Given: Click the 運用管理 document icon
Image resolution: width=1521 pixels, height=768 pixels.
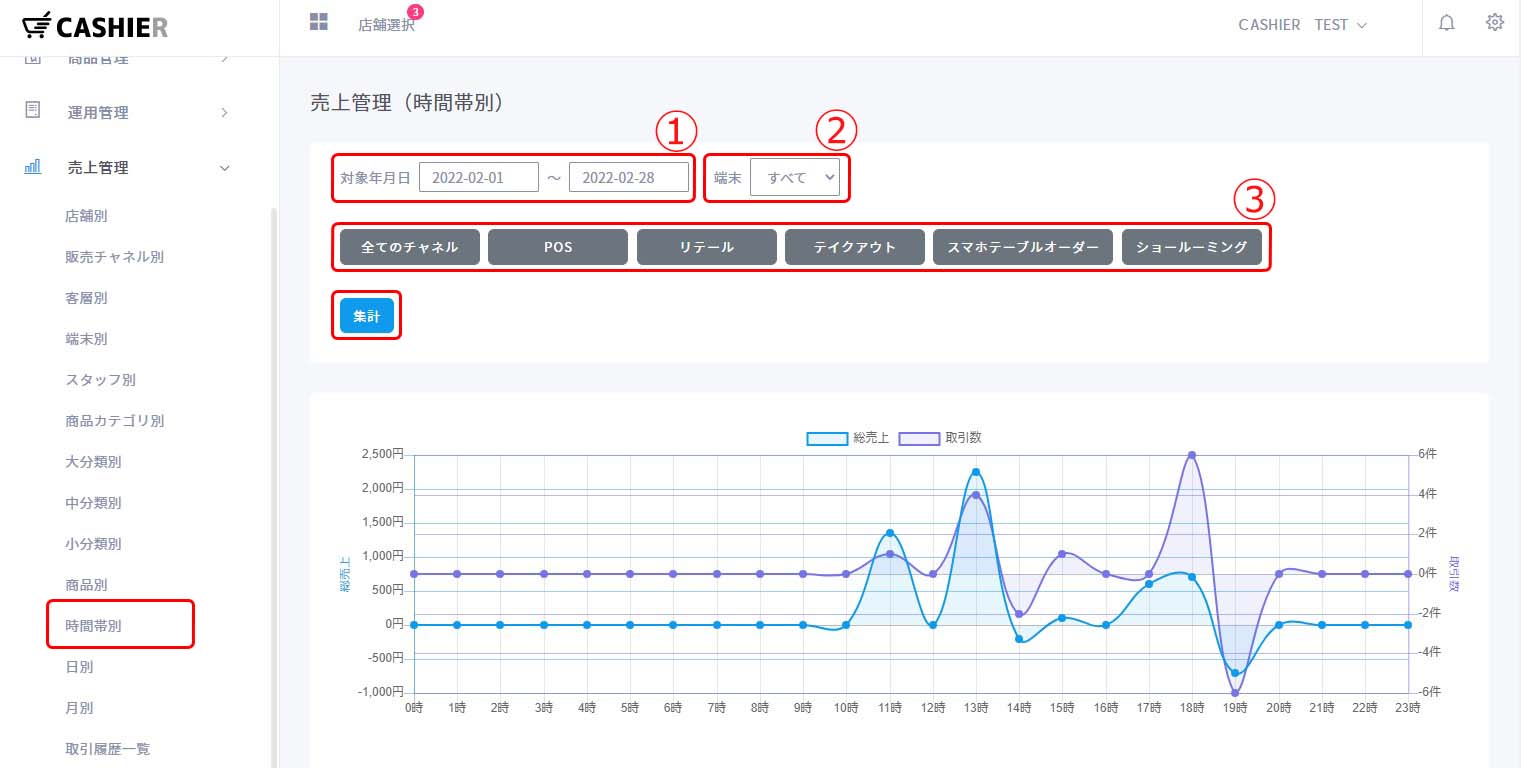Looking at the screenshot, I should point(33,110).
